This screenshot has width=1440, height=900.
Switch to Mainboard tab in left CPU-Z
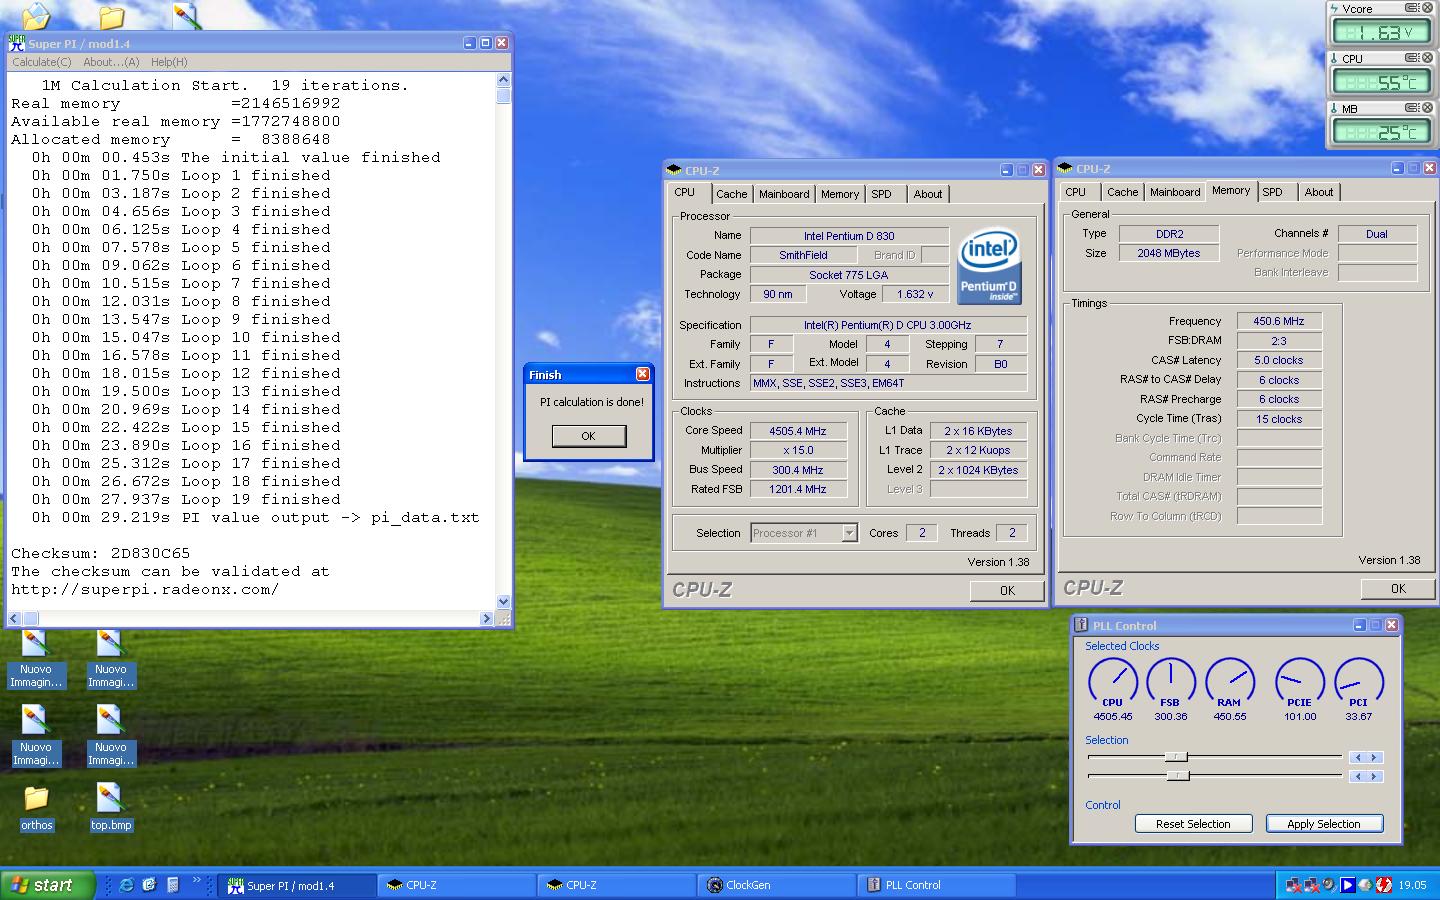pyautogui.click(x=784, y=194)
